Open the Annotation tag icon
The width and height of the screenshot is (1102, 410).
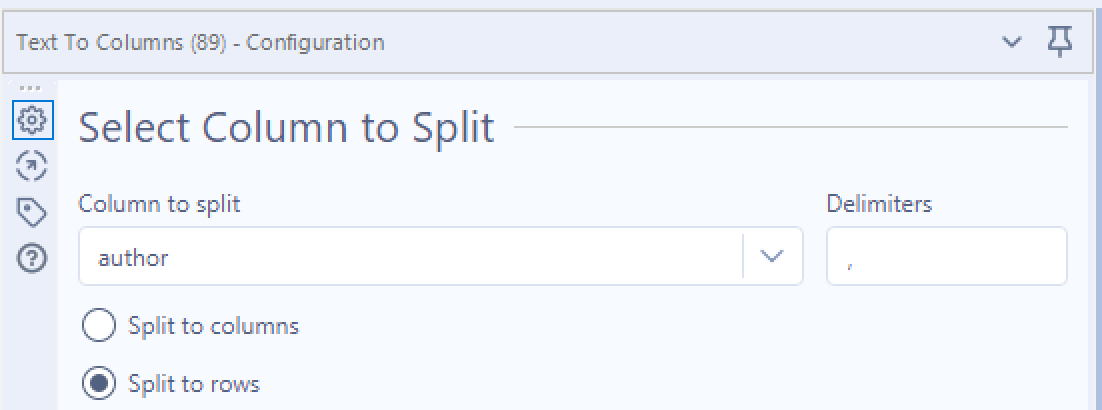pos(33,212)
